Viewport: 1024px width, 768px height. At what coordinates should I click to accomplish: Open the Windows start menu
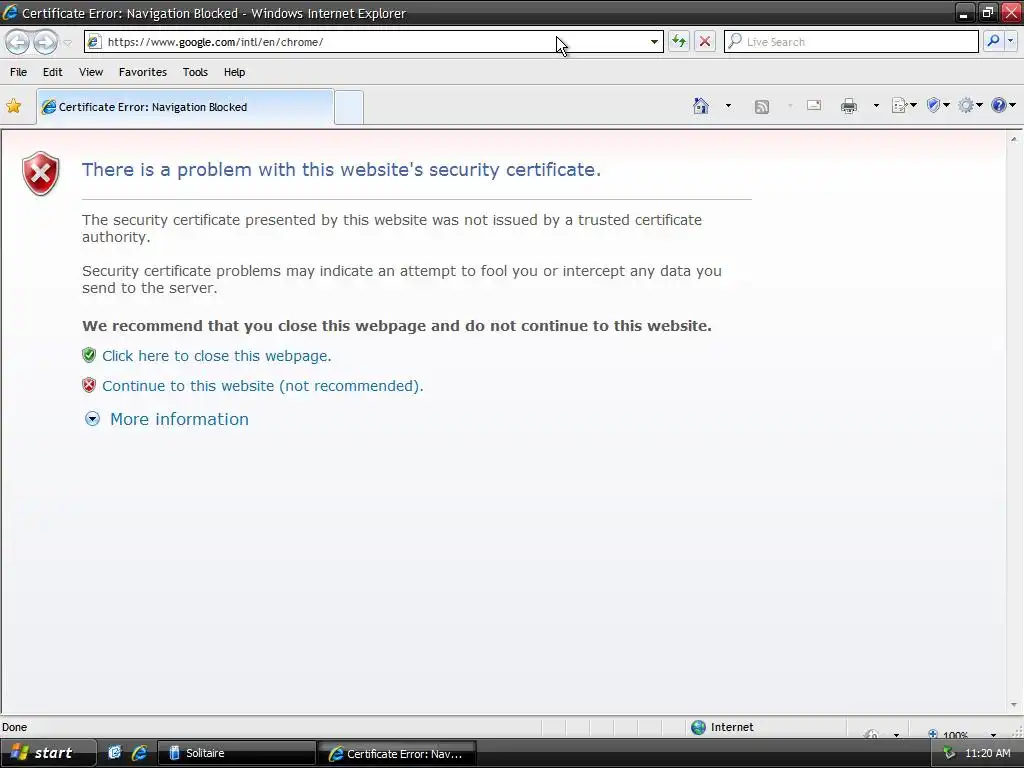tap(48, 753)
